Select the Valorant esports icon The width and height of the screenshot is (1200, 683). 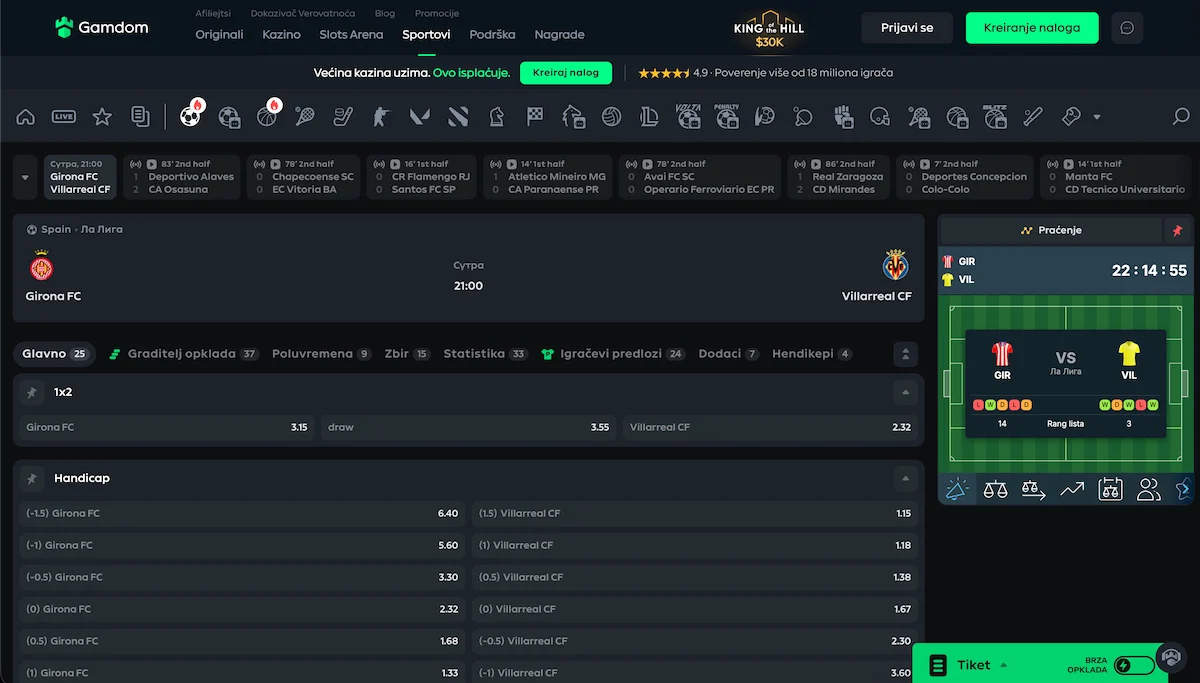click(419, 117)
